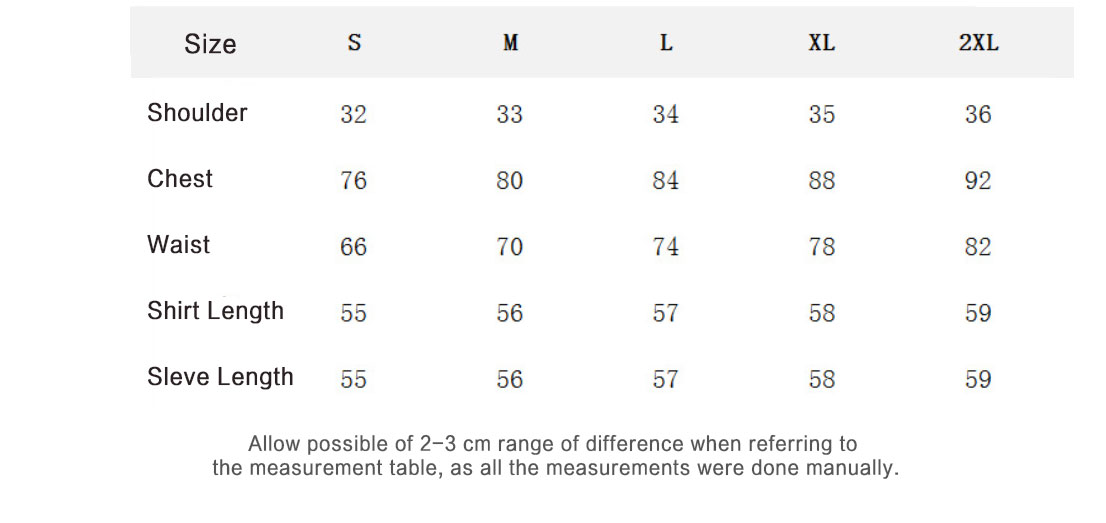
Task: Click the Size header label
Action: point(210,44)
